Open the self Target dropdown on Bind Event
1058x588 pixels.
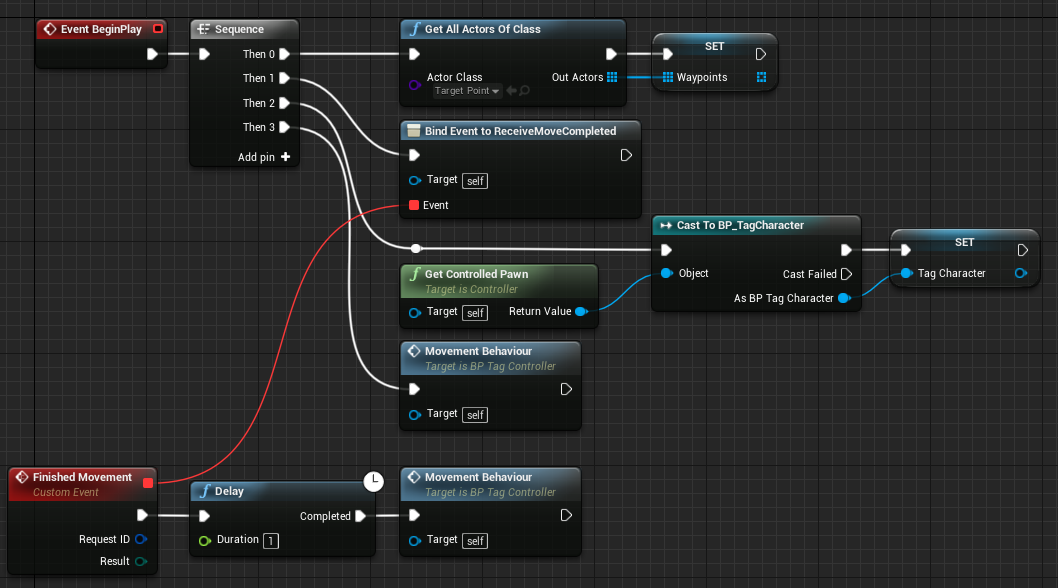click(474, 180)
